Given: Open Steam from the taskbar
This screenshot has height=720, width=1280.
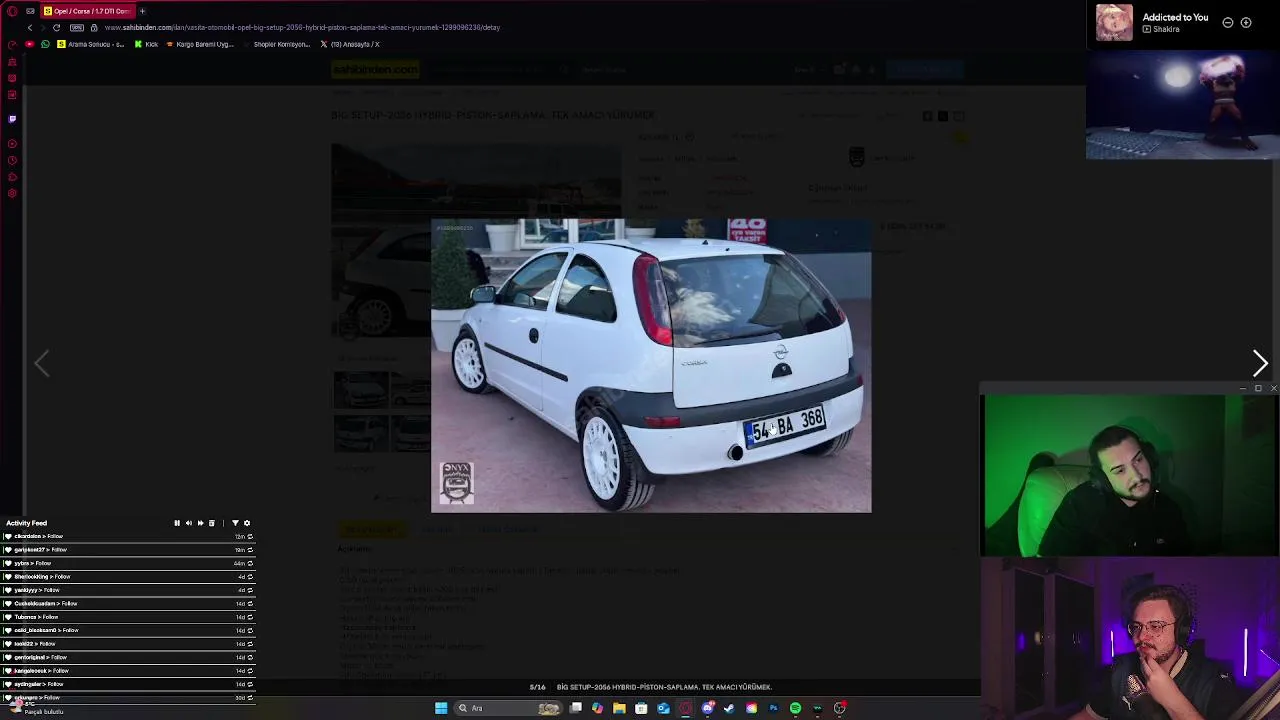Looking at the screenshot, I should point(729,708).
